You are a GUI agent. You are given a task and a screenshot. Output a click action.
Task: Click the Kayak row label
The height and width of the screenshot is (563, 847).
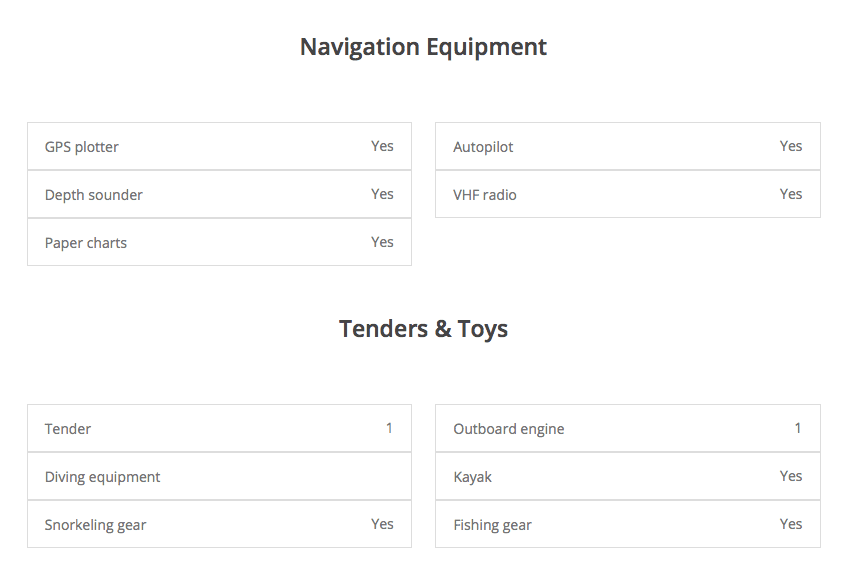[x=473, y=477]
